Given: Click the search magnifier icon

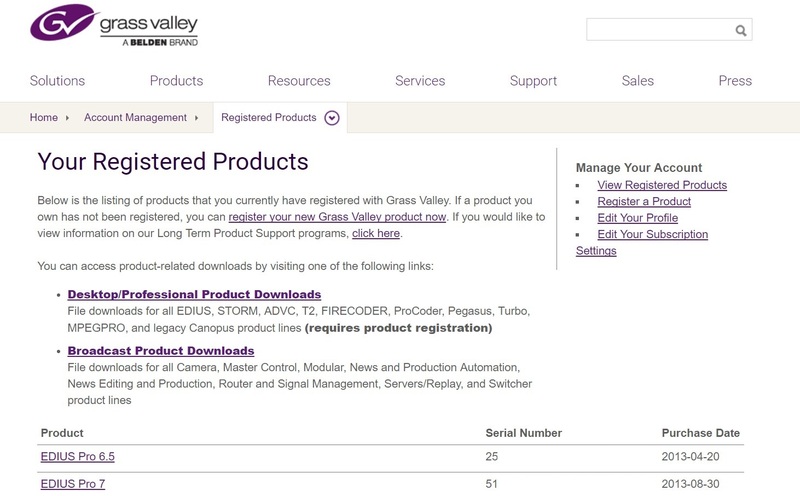Looking at the screenshot, I should (741, 30).
